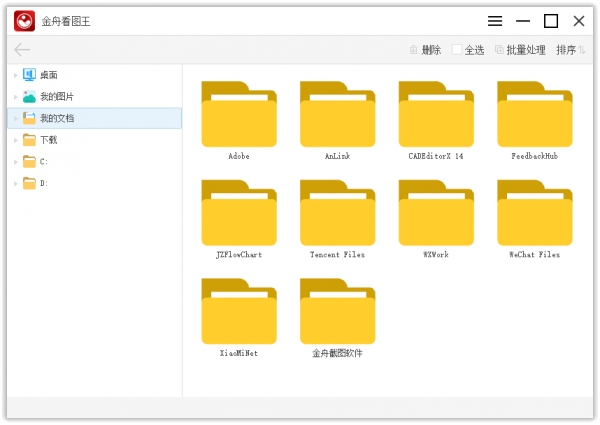Image resolution: width=600 pixels, height=425 pixels.
Task: Open the hamburger menu in title bar
Action: coord(495,21)
